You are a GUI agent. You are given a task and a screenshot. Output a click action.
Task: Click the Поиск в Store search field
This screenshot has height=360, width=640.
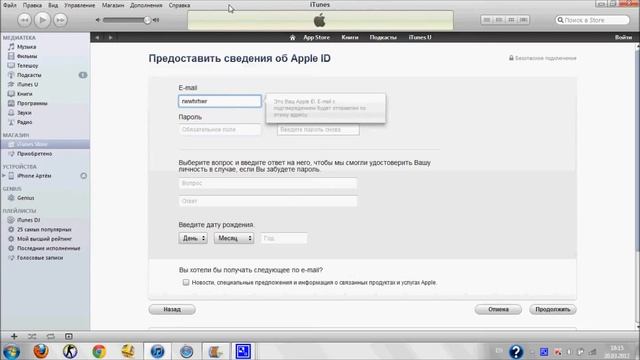tap(593, 20)
